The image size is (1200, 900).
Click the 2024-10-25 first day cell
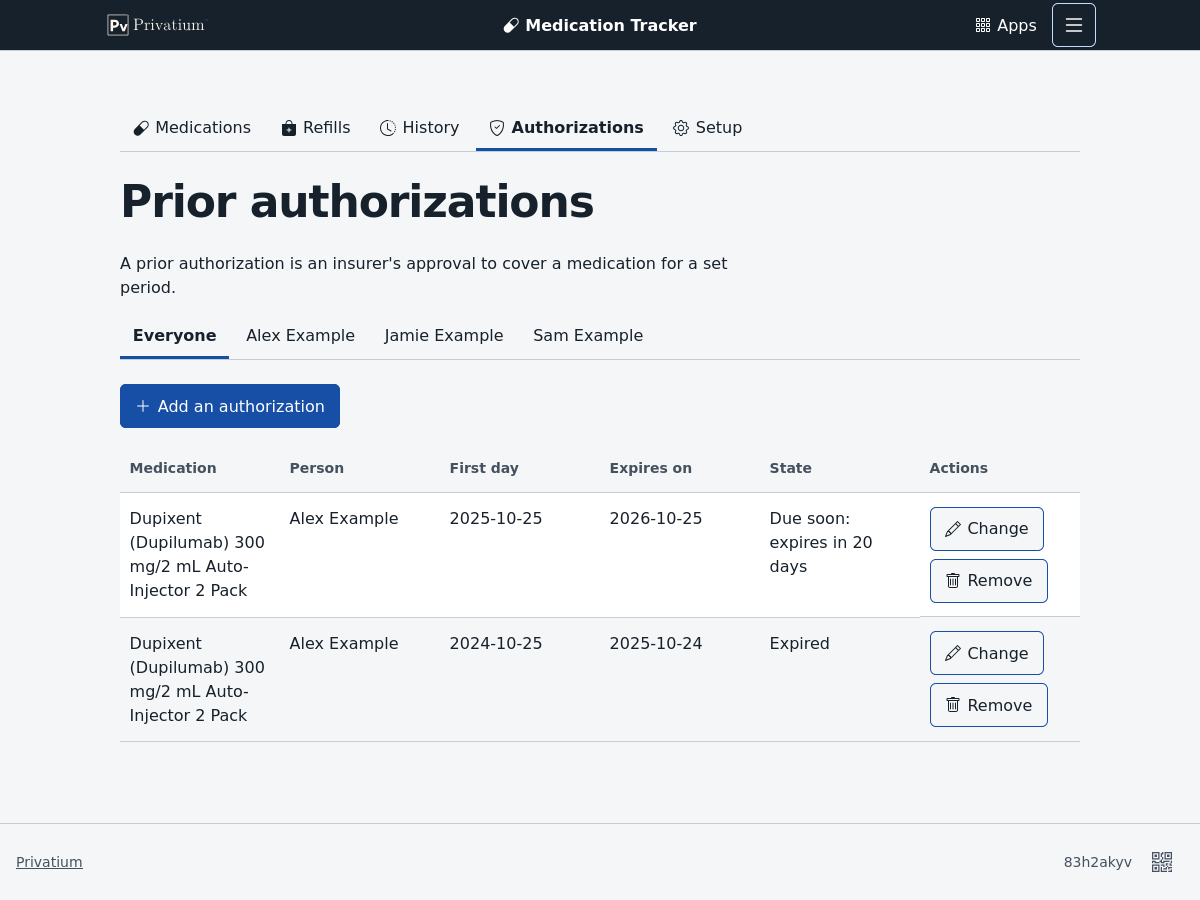pos(496,644)
